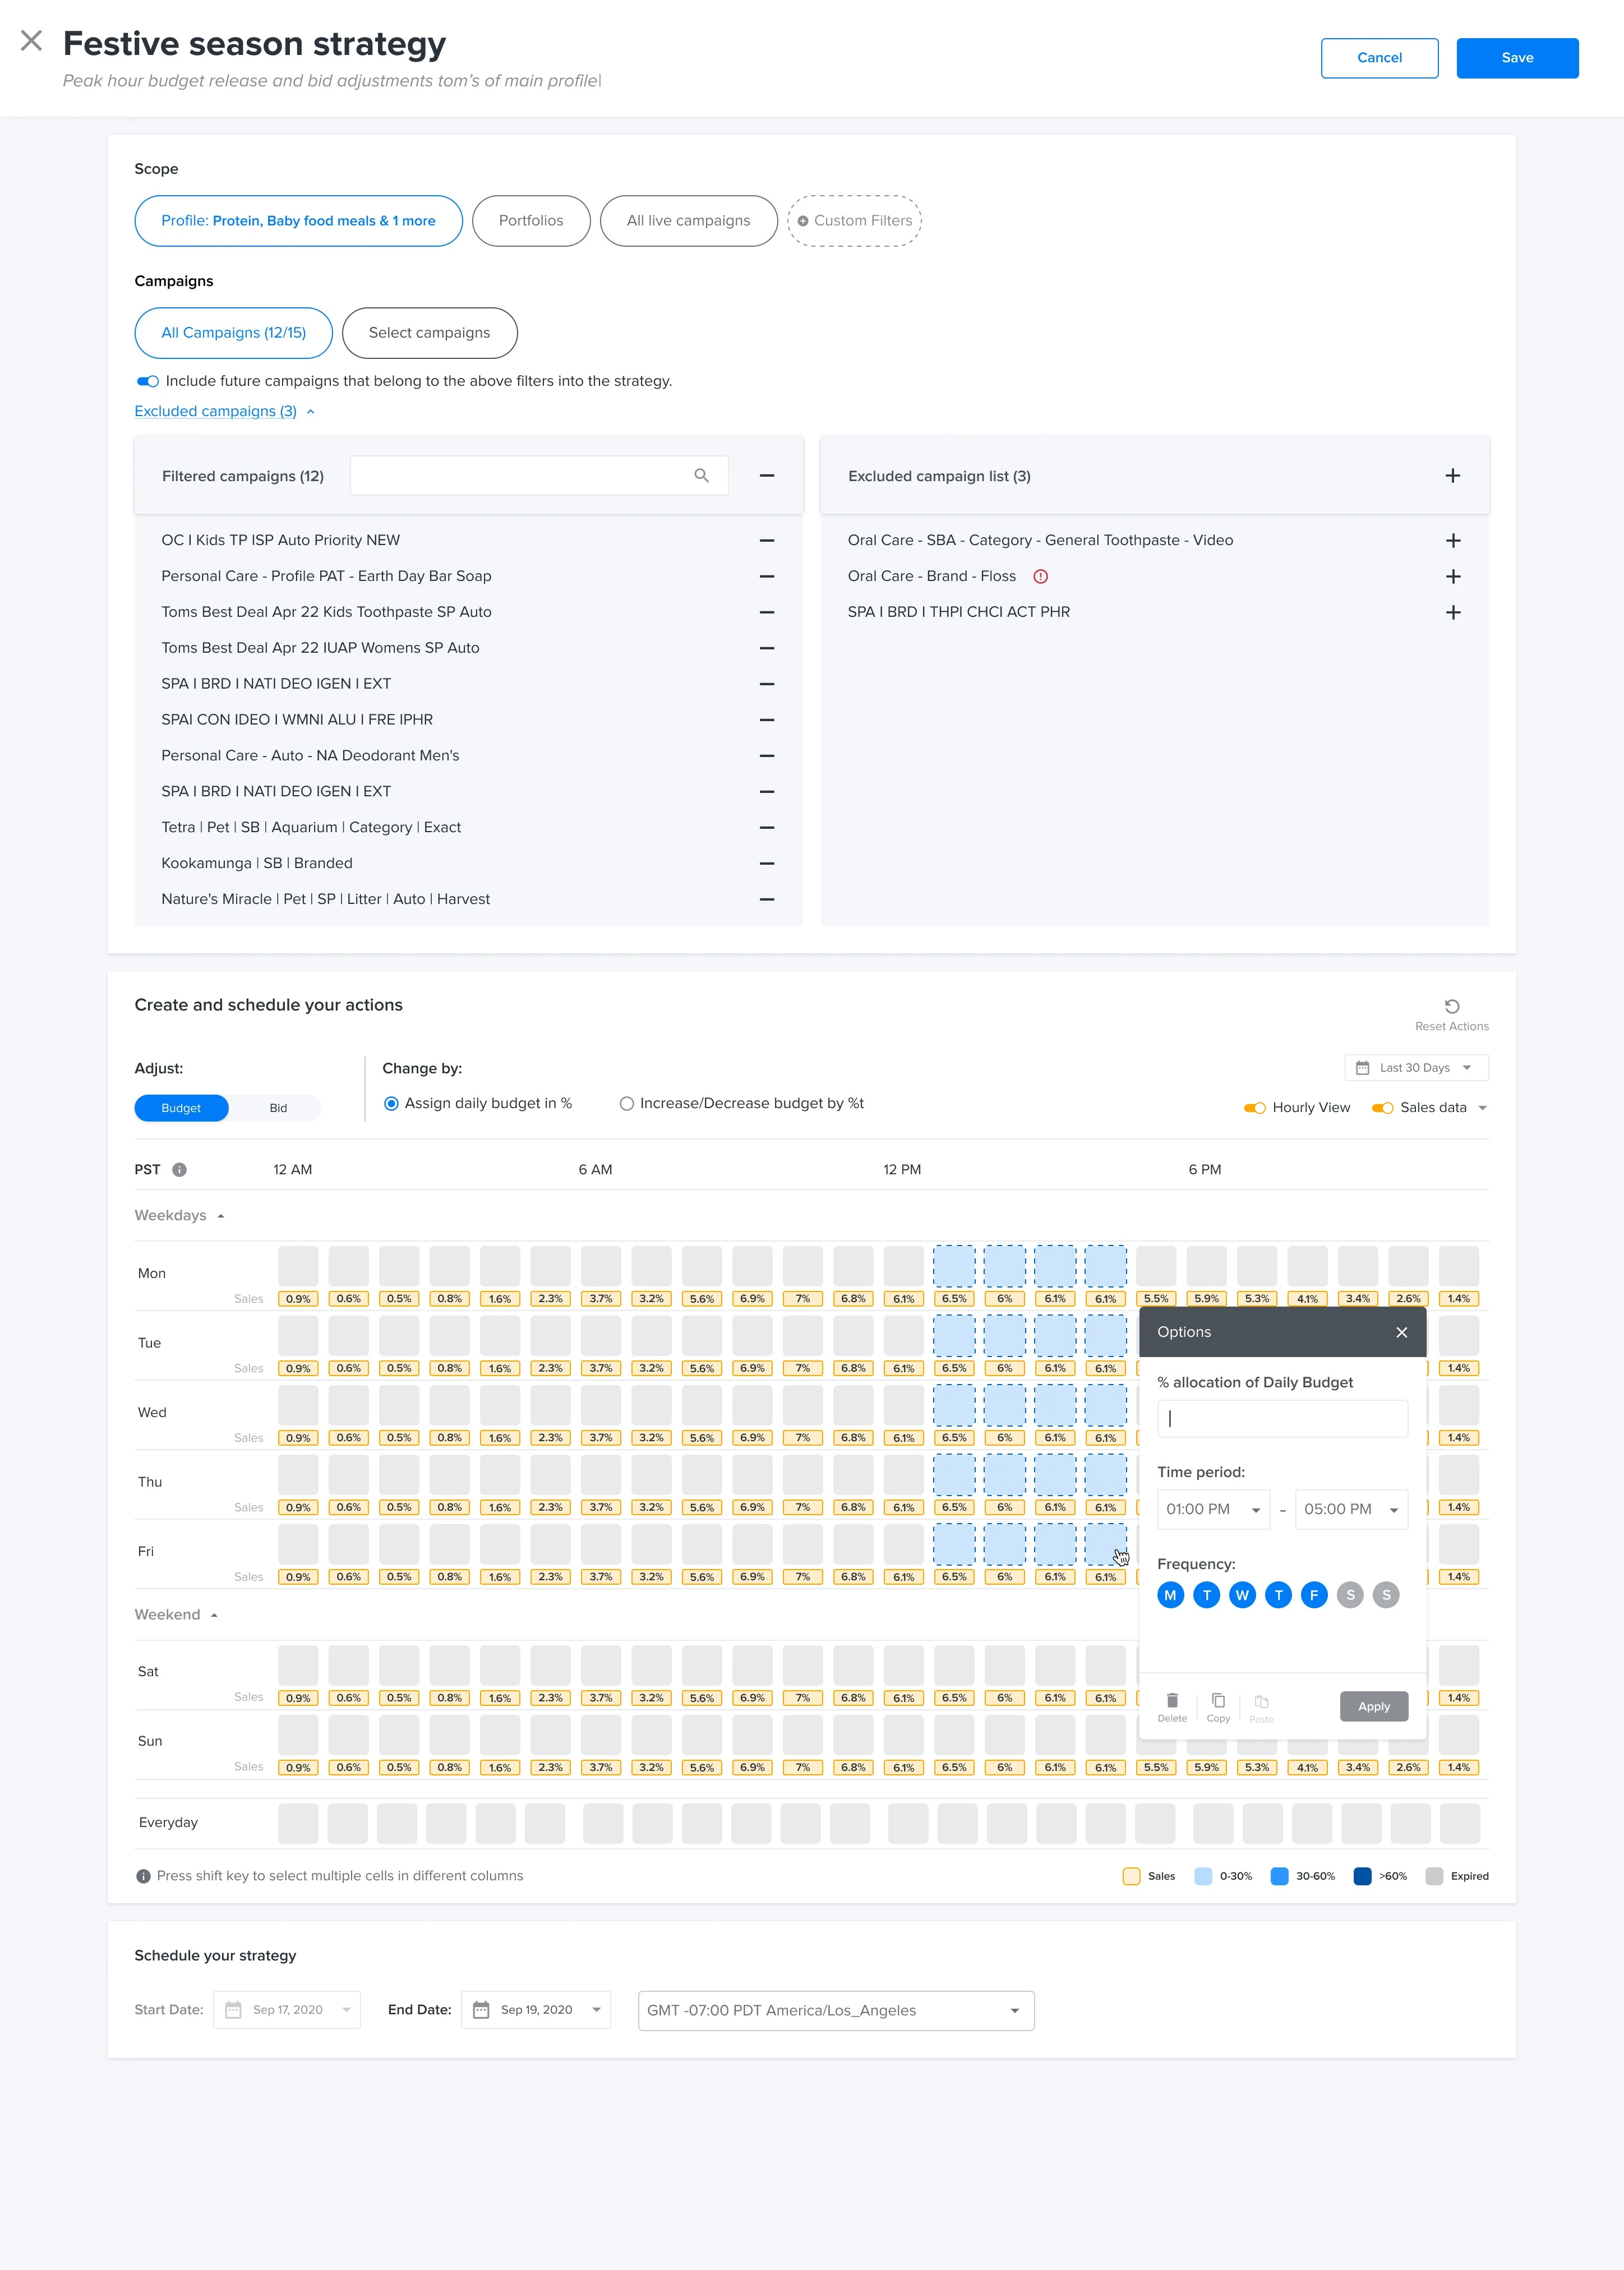Screen dimensions: 1624x2270
Task: Click the >60% legend swatch
Action: pos(1362,1876)
